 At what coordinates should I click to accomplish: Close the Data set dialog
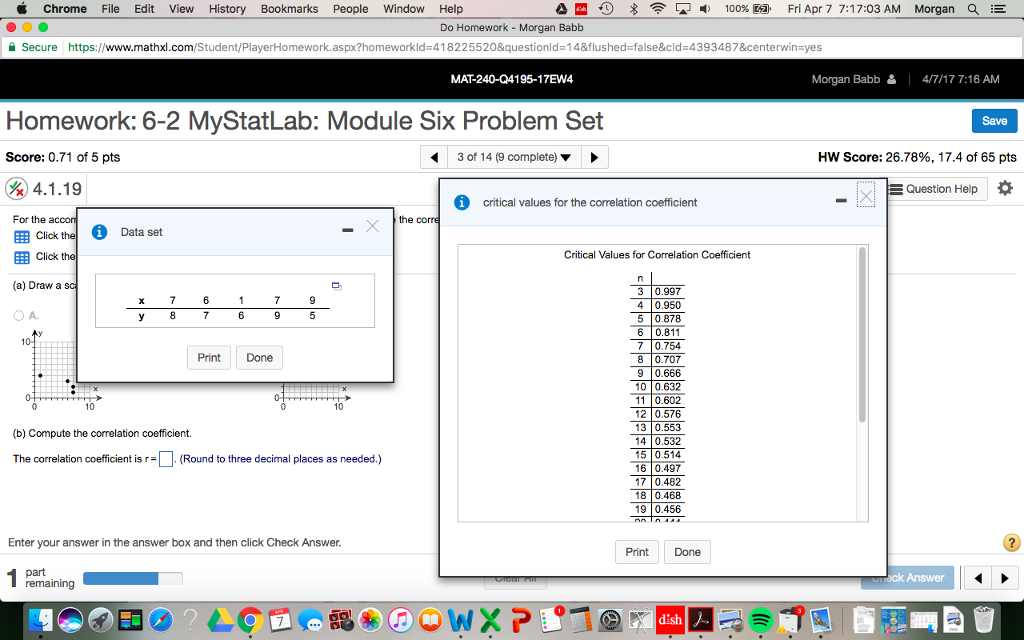click(x=372, y=226)
